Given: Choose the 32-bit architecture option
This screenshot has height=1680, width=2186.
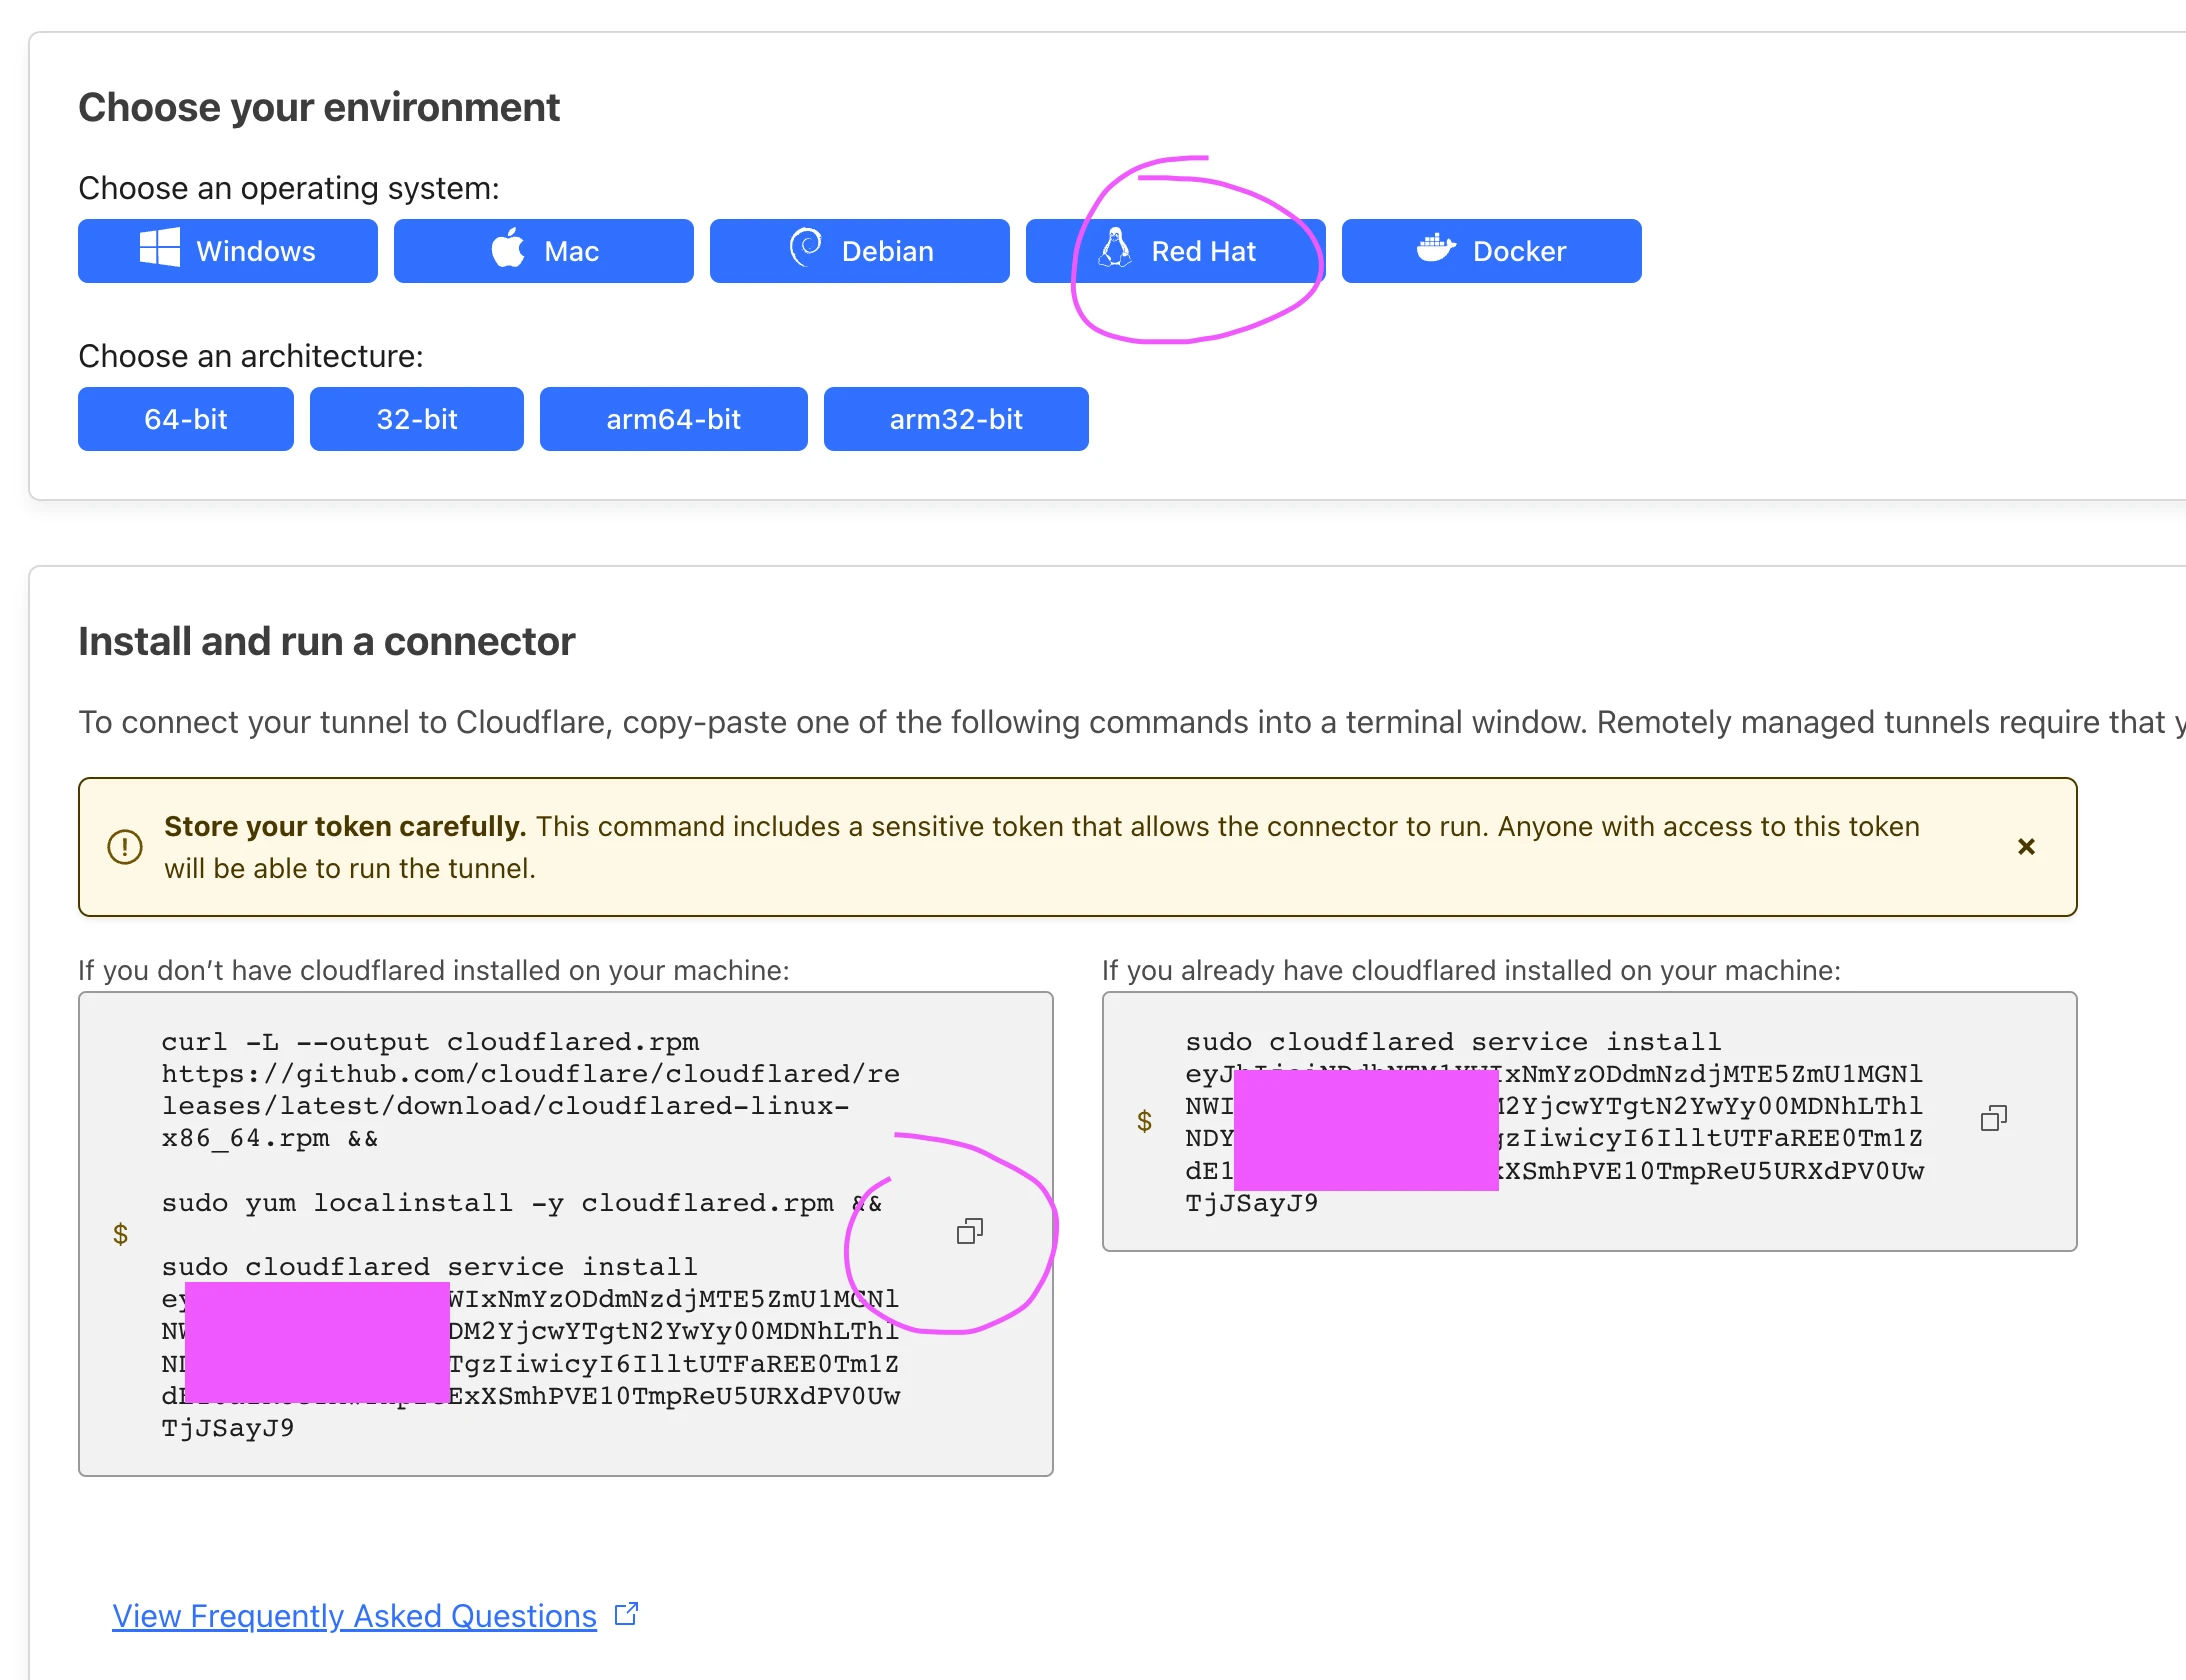Looking at the screenshot, I should pyautogui.click(x=417, y=419).
